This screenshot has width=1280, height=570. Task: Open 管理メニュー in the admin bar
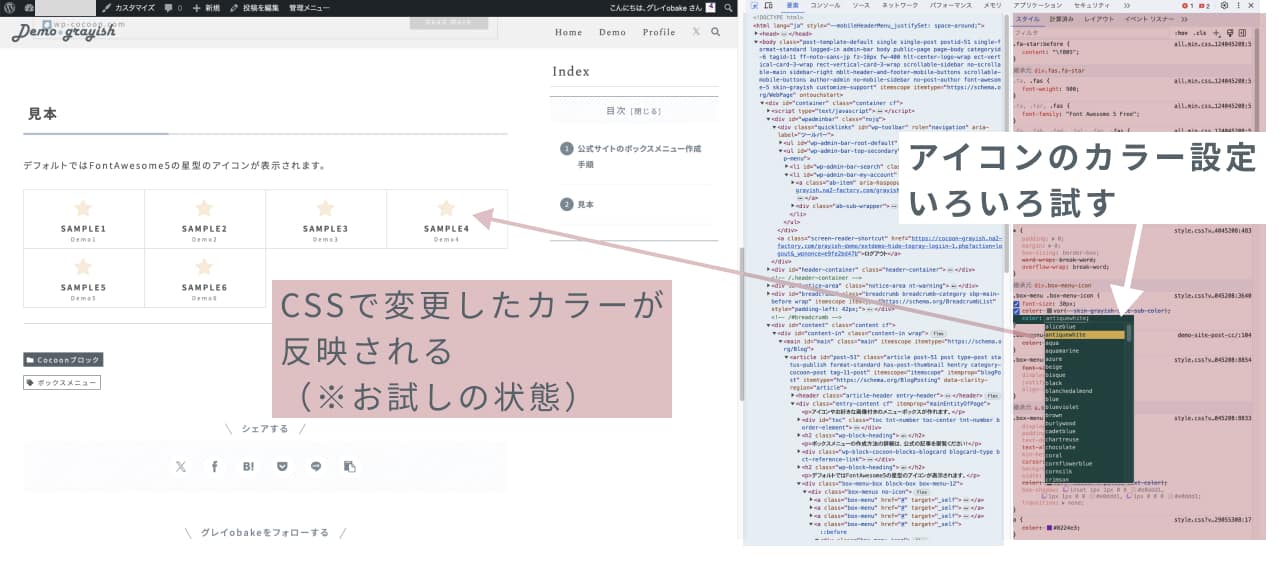[x=309, y=7]
